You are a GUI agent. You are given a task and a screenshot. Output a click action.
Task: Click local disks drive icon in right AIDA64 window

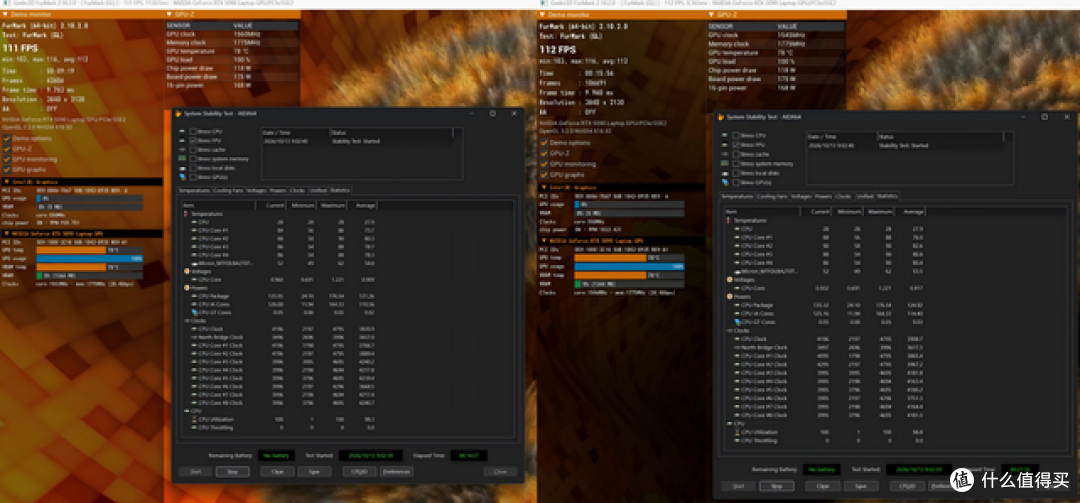(x=726, y=174)
